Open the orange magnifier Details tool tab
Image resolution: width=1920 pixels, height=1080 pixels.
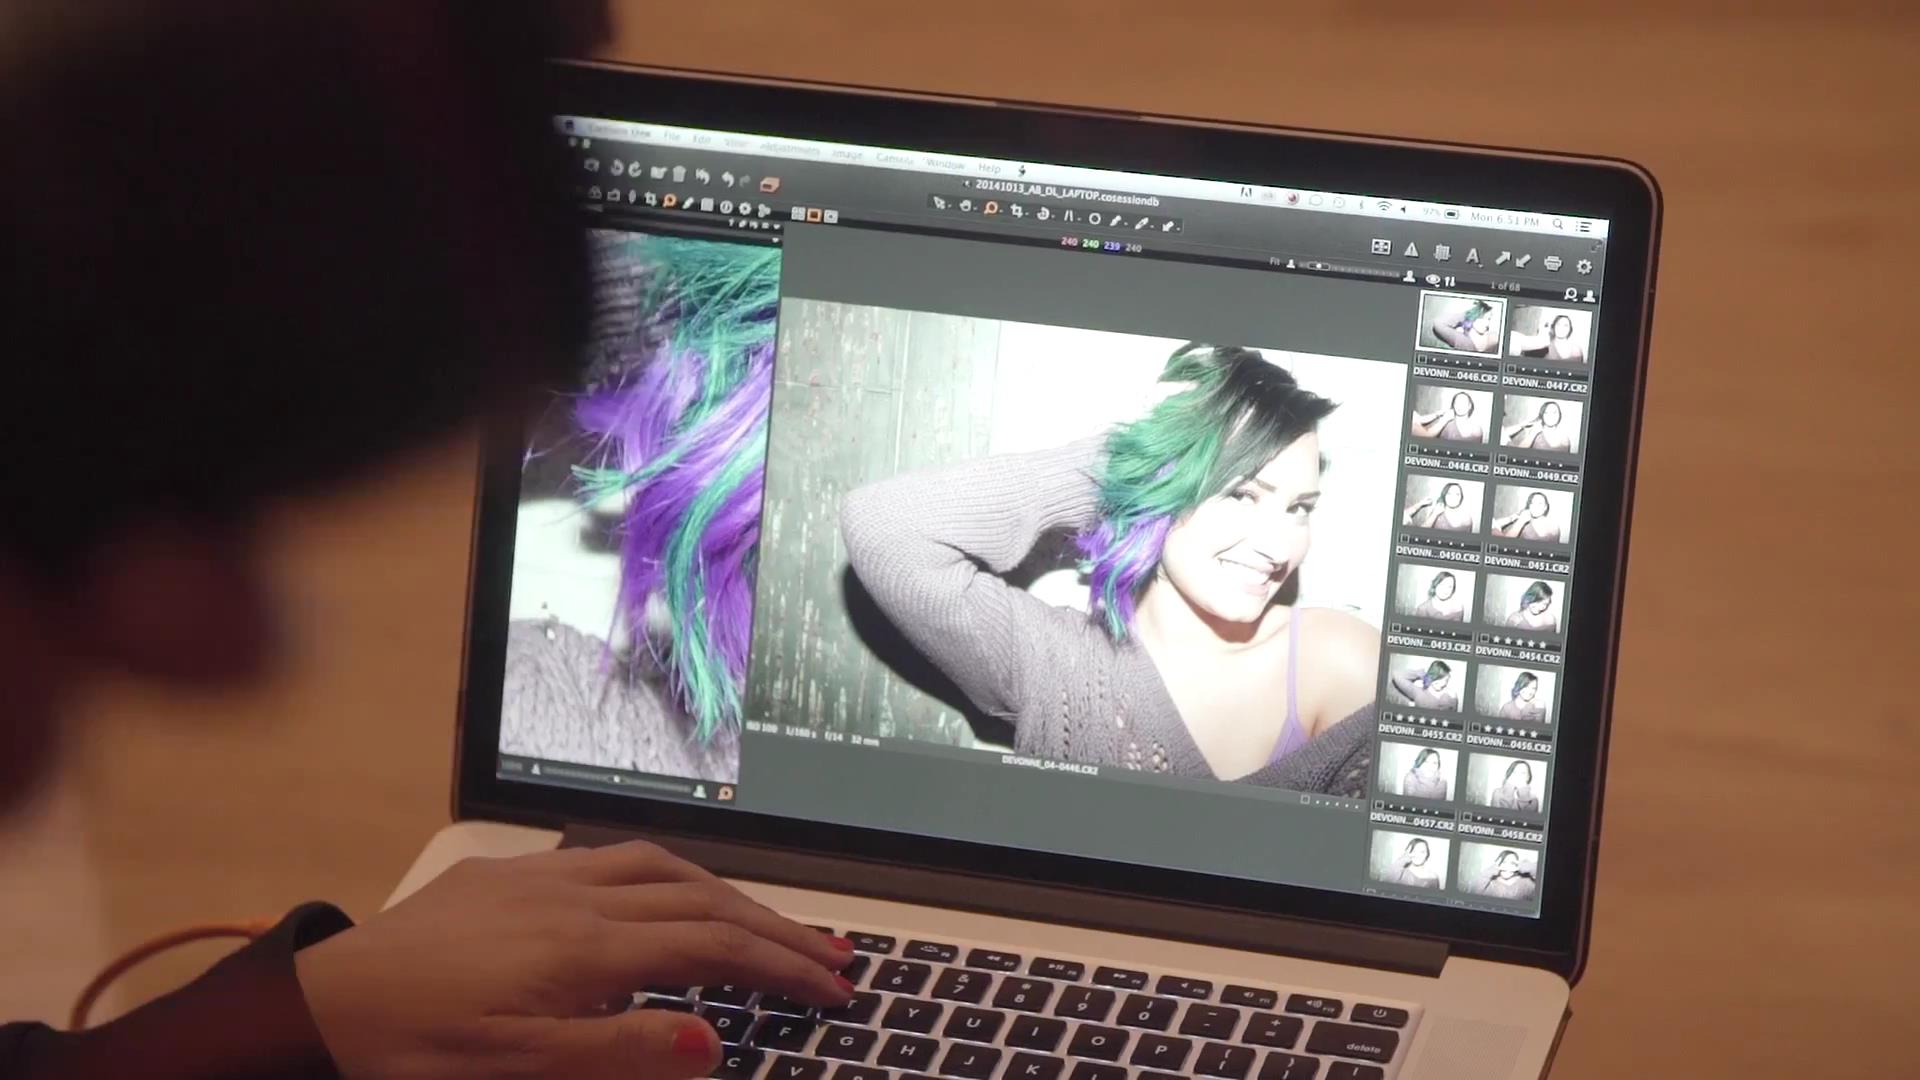(x=669, y=201)
